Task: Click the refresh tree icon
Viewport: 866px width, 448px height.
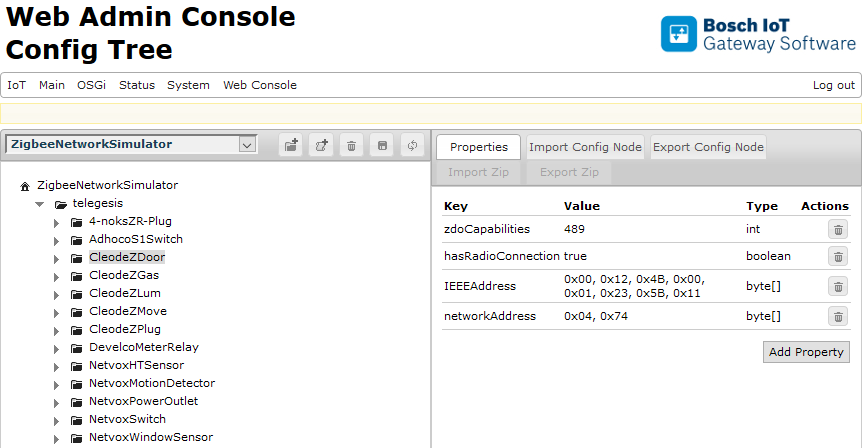Action: (412, 146)
